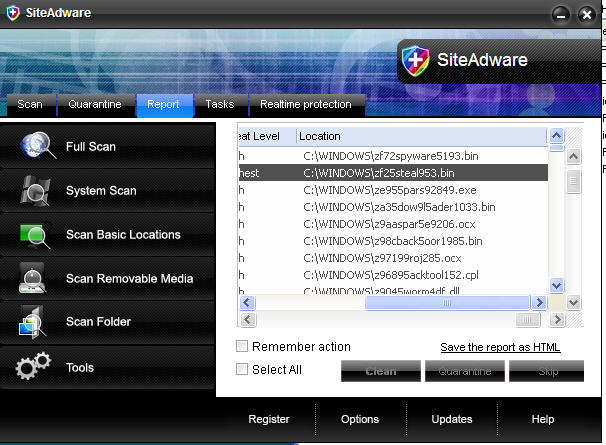The image size is (606, 445).
Task: Click Save the report as HTML link
Action: click(x=500, y=347)
